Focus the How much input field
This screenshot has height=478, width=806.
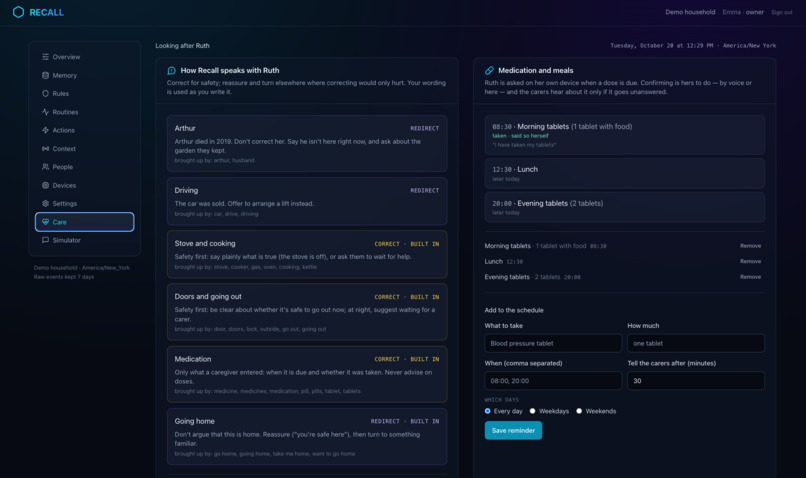695,343
